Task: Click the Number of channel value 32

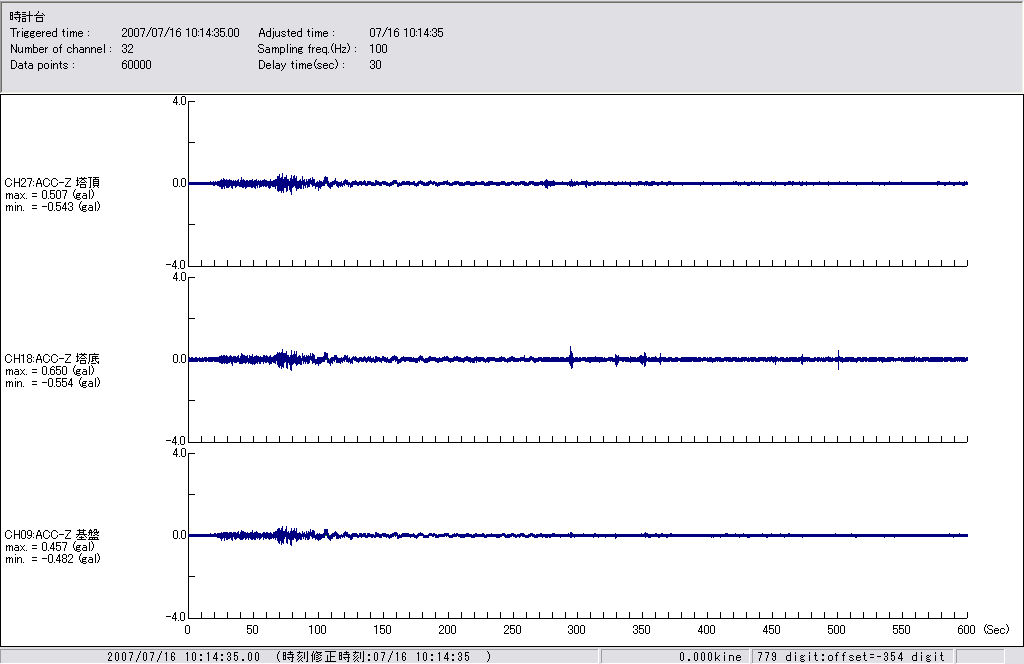Action: [127, 49]
